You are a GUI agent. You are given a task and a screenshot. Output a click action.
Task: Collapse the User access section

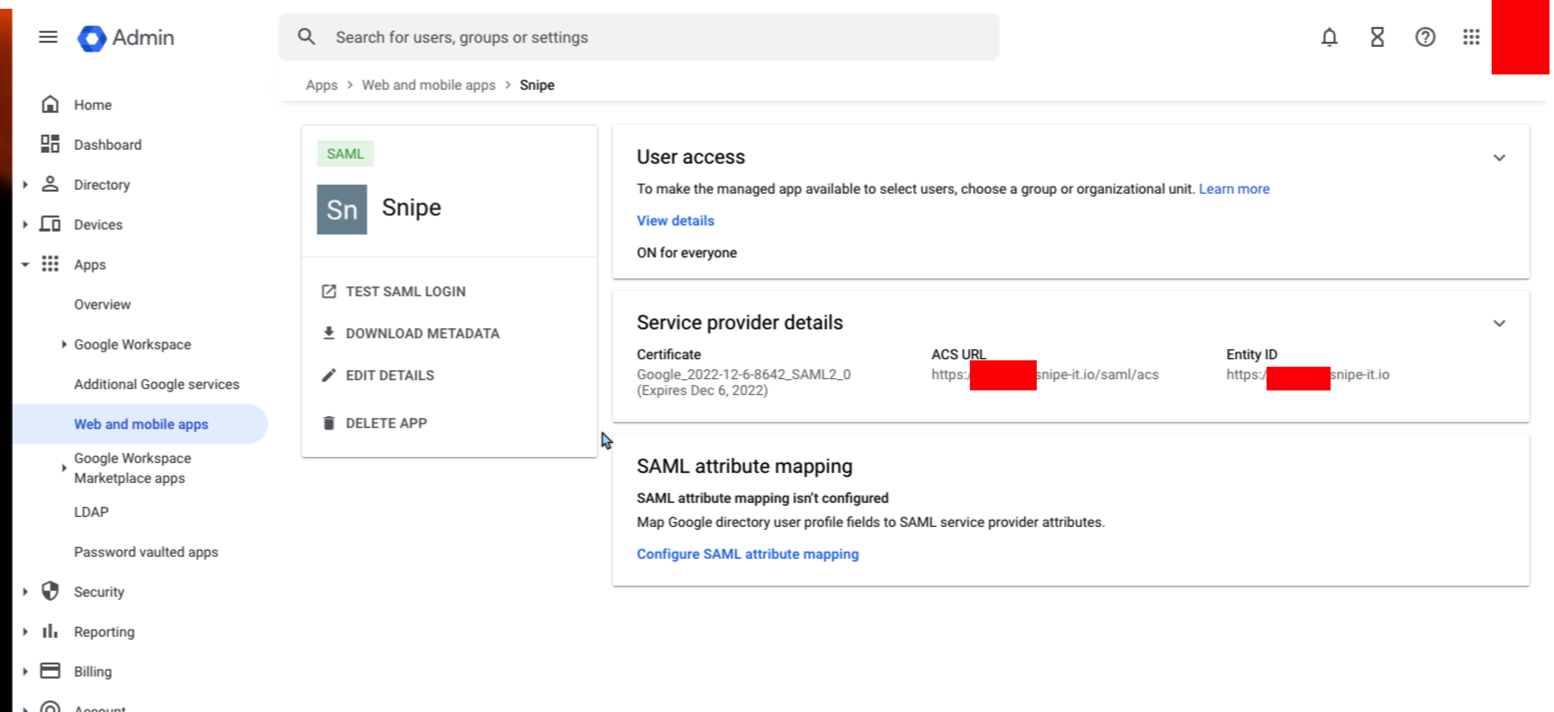click(1499, 157)
